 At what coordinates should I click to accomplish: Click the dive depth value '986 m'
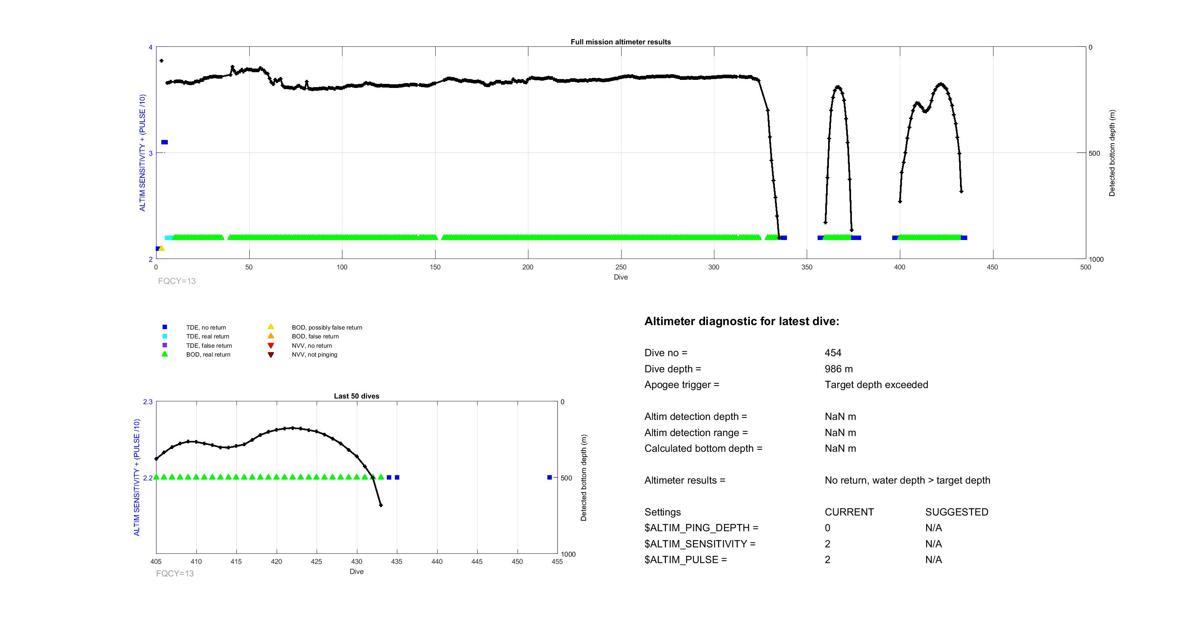tap(839, 369)
